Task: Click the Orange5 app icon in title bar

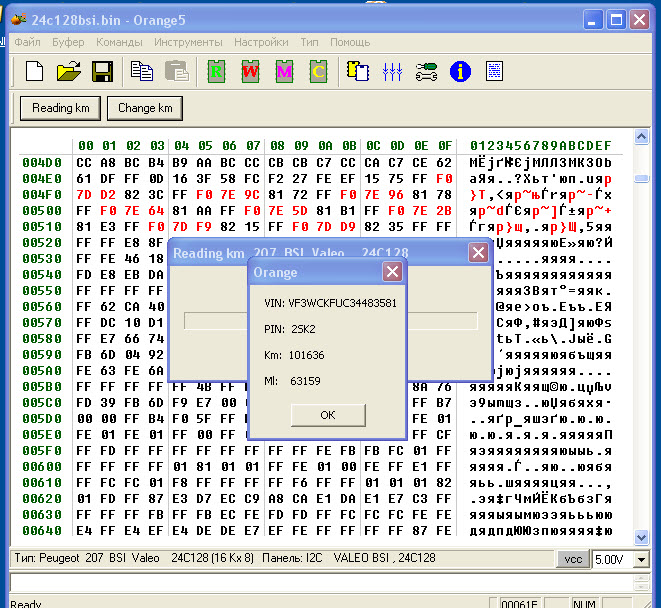Action: tap(19, 20)
